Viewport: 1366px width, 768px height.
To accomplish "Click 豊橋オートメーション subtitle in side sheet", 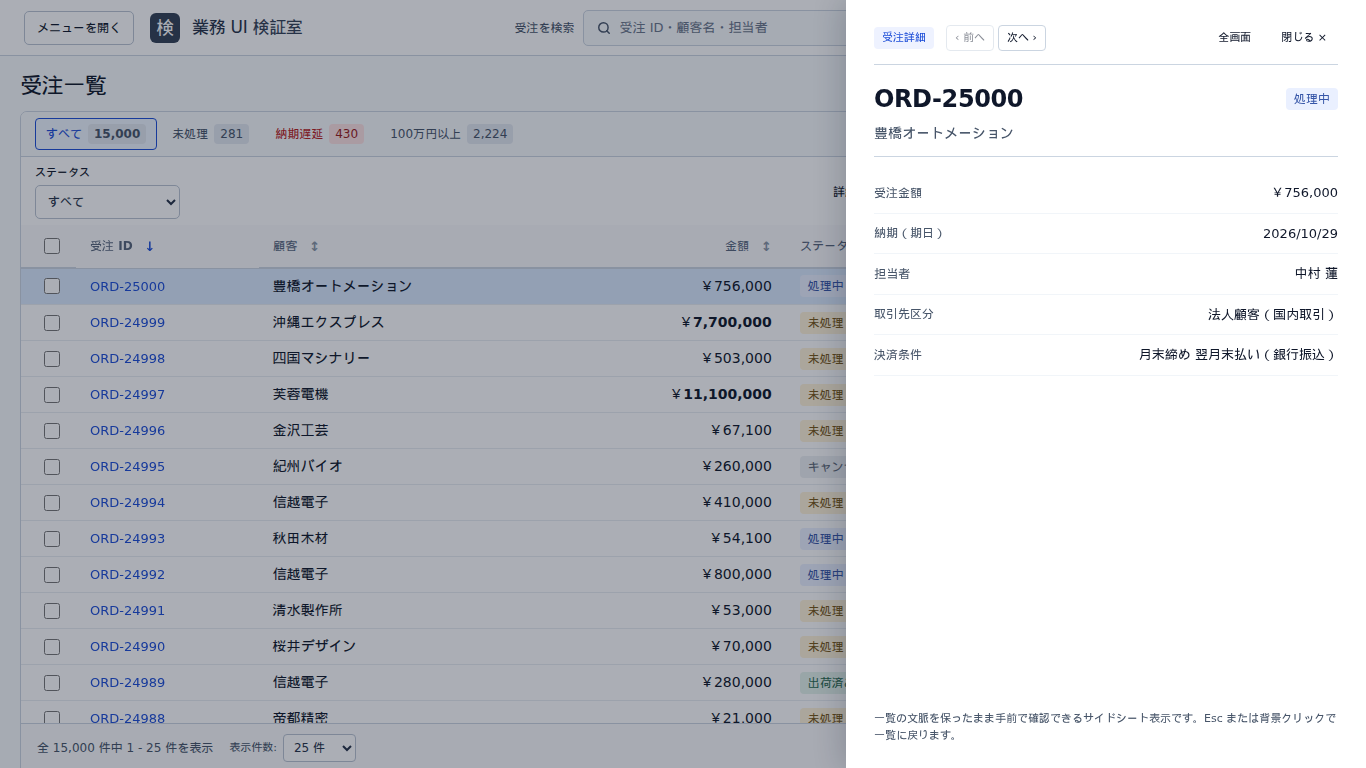I will click(x=943, y=132).
